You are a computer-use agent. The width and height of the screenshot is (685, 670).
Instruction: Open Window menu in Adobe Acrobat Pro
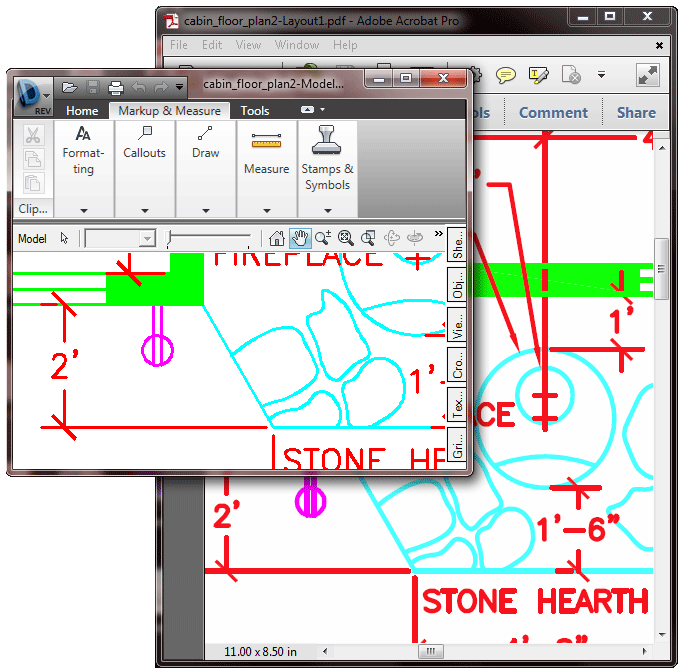click(x=297, y=45)
